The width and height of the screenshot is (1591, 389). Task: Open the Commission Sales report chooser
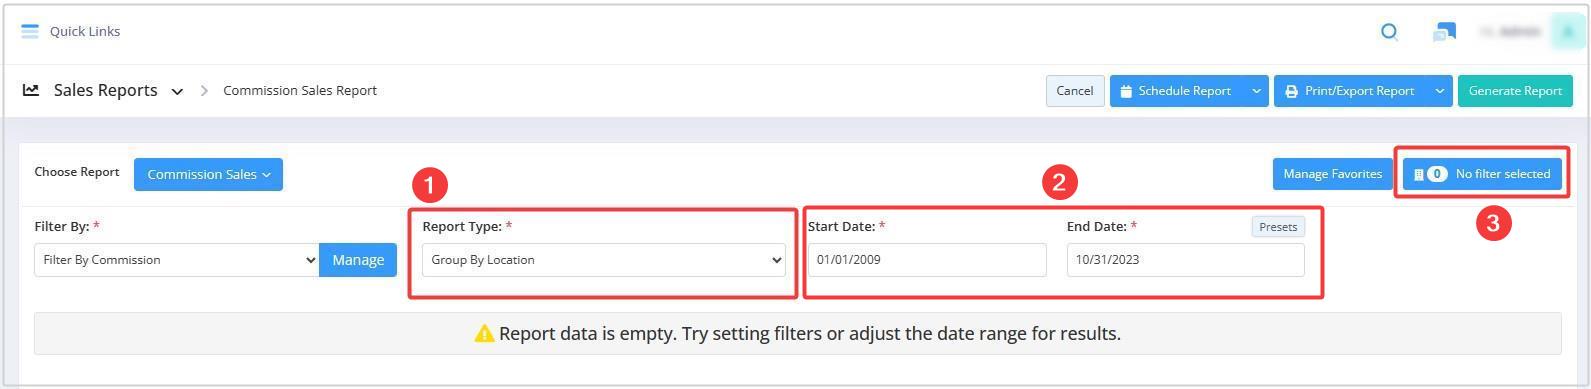(208, 174)
